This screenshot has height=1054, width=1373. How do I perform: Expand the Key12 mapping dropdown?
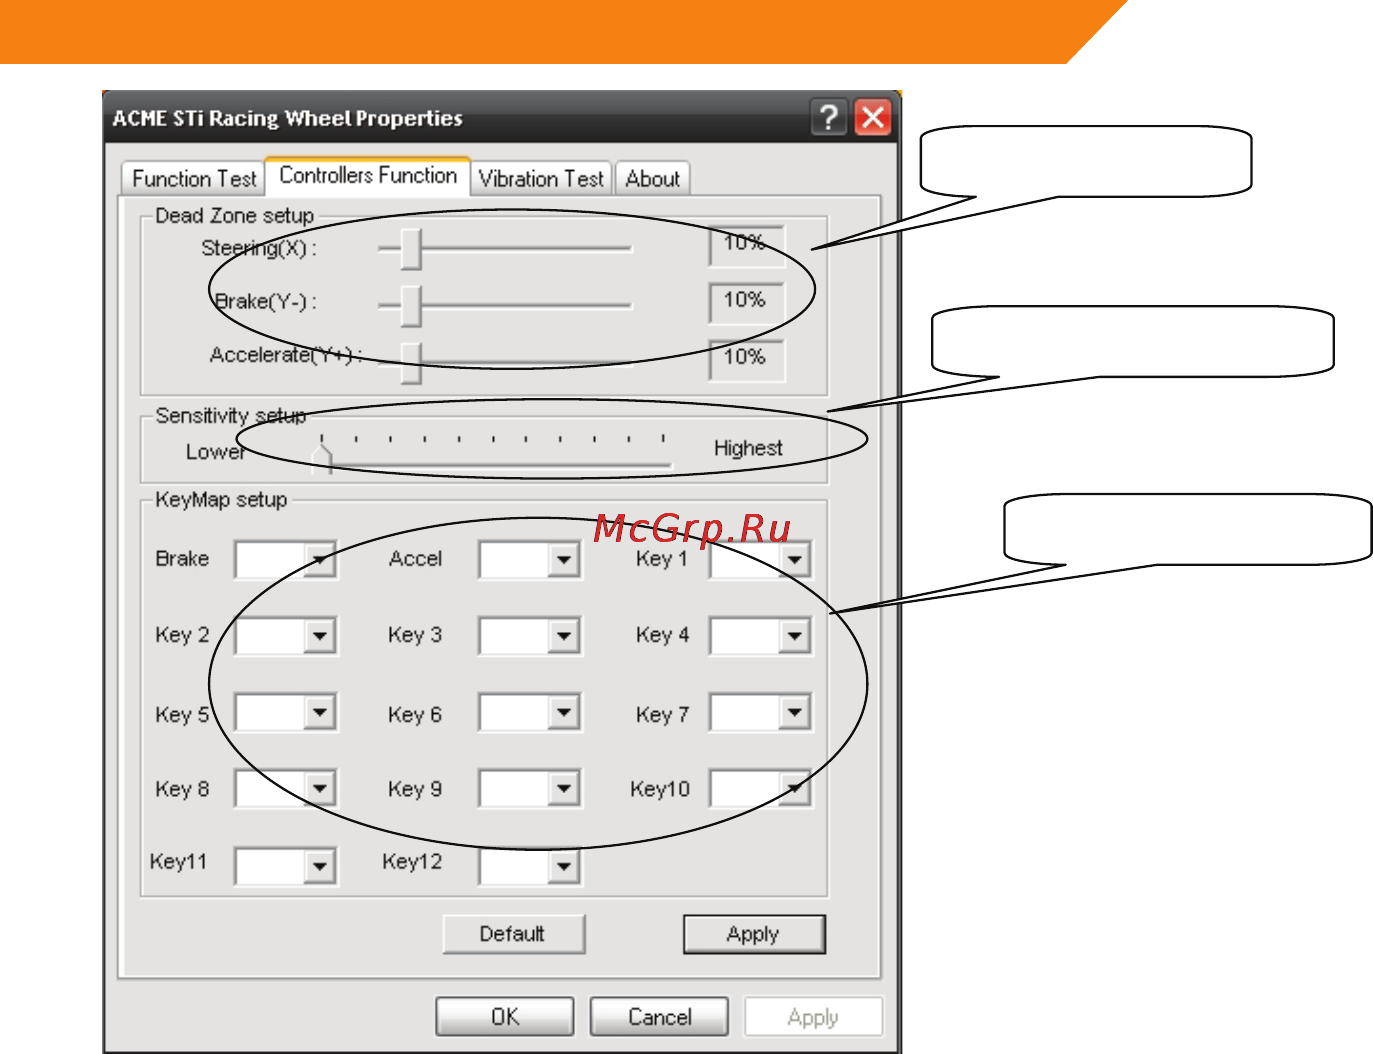coord(564,866)
